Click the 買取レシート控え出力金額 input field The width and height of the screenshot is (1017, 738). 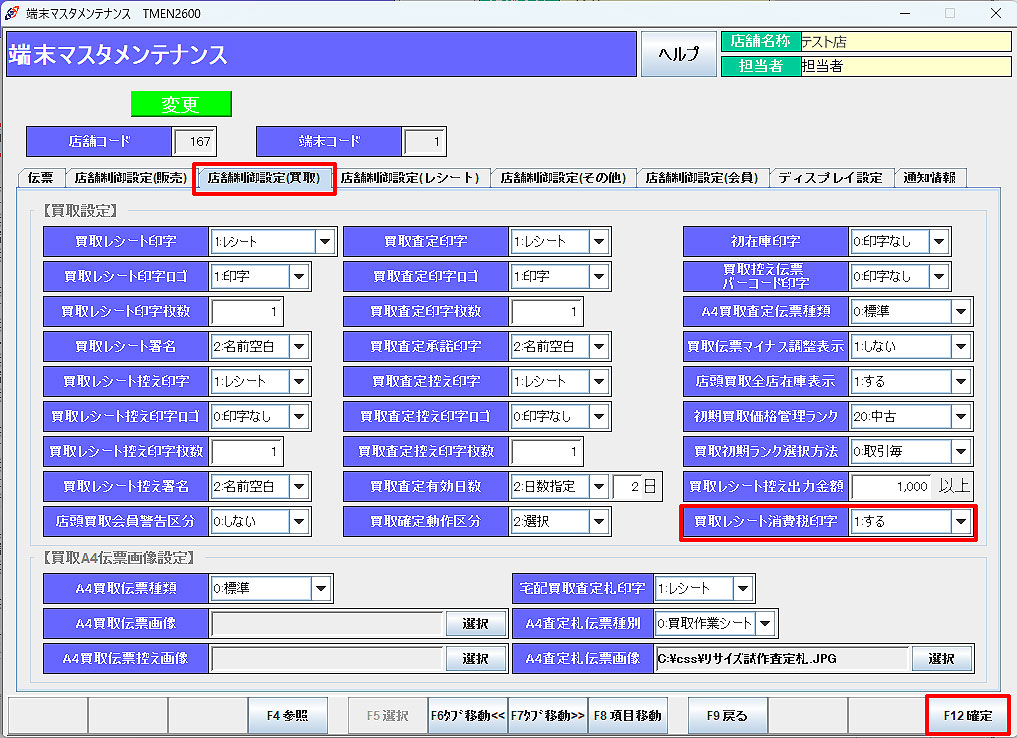click(x=890, y=486)
